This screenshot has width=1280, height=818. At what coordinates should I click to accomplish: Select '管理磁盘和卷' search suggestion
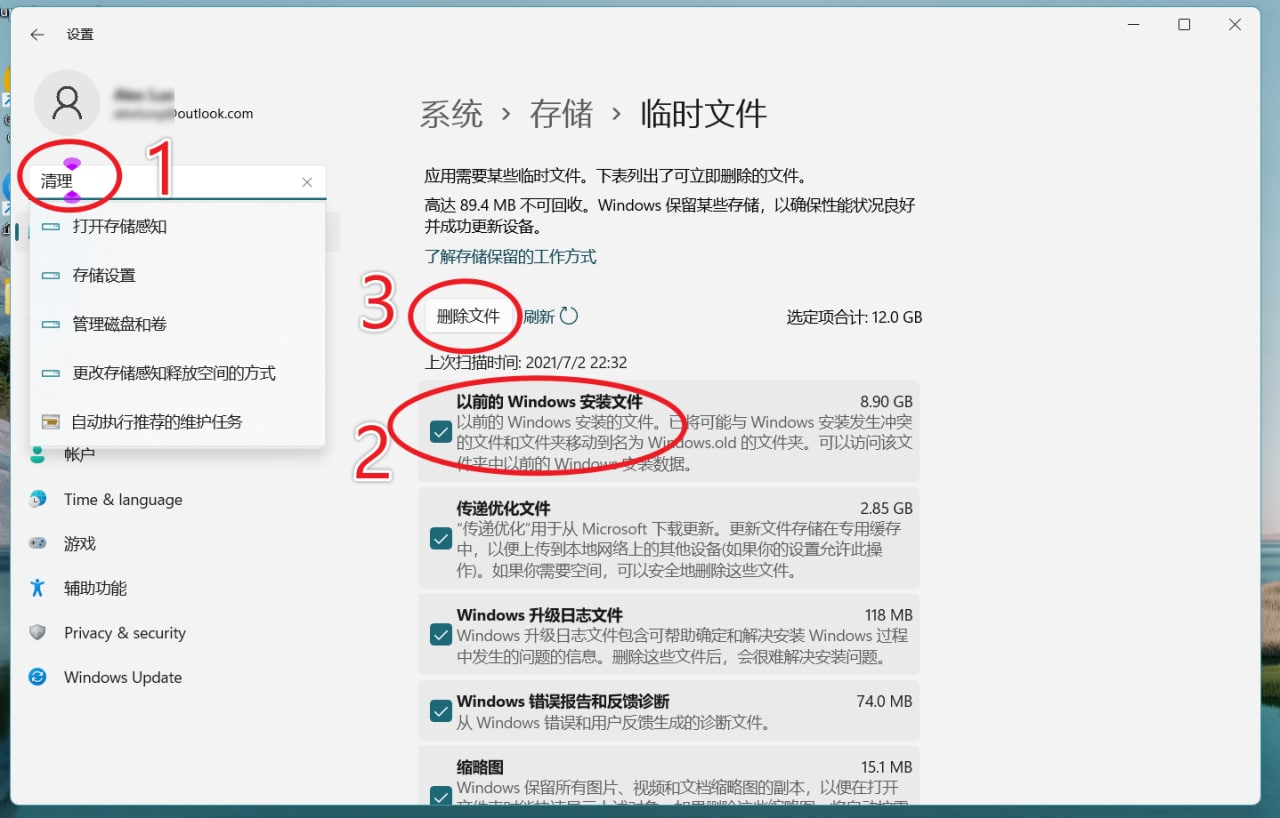[x=120, y=324]
